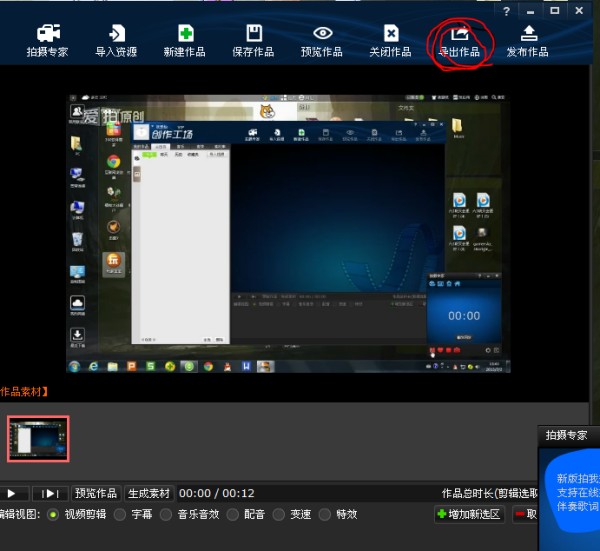
Task: Open help question mark icon
Action: pyautogui.click(x=507, y=11)
